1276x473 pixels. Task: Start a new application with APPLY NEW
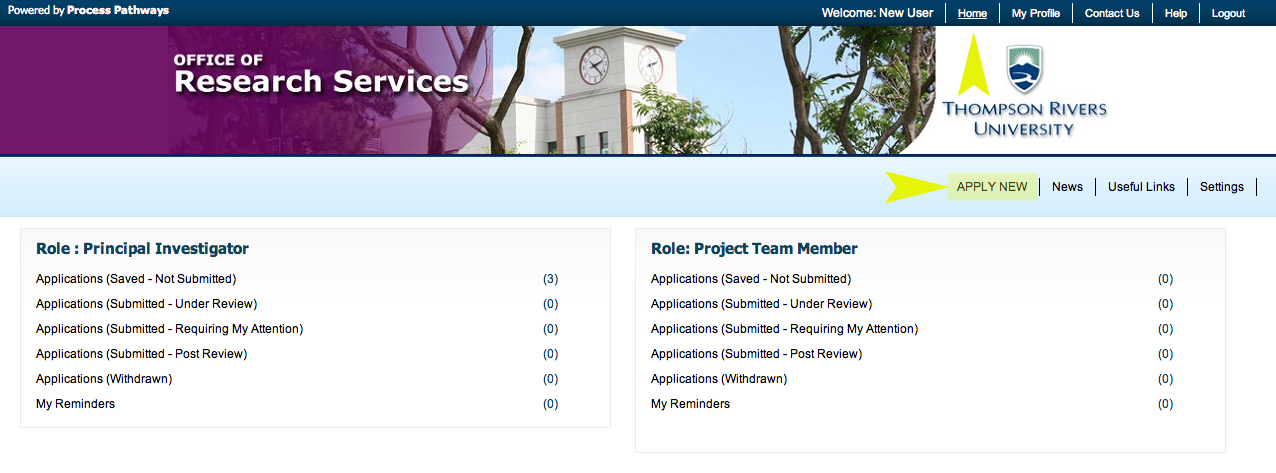991,187
